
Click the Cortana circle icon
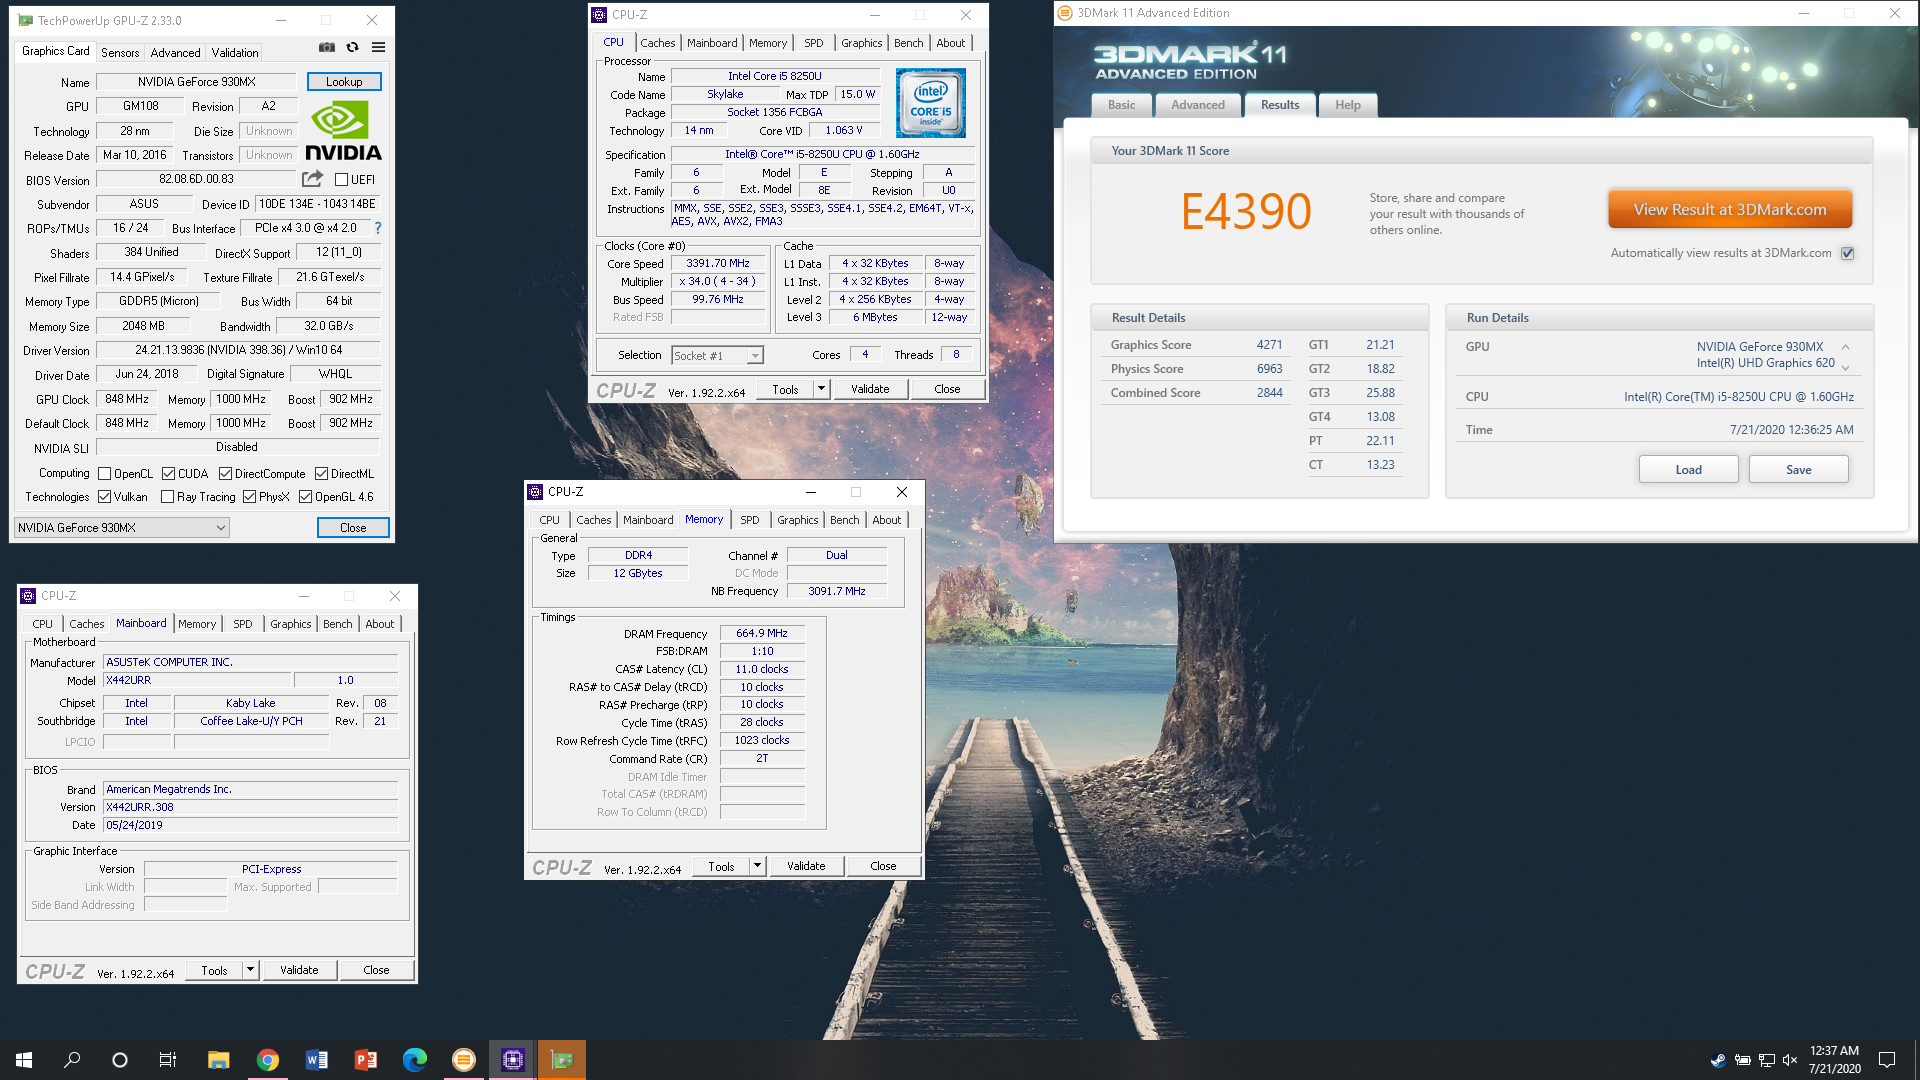point(120,1060)
